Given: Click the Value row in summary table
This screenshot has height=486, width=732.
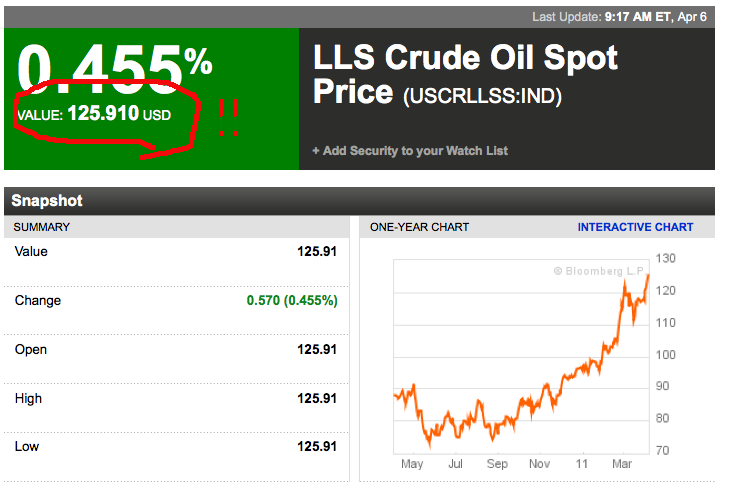Looking at the screenshot, I should pyautogui.click(x=177, y=251).
